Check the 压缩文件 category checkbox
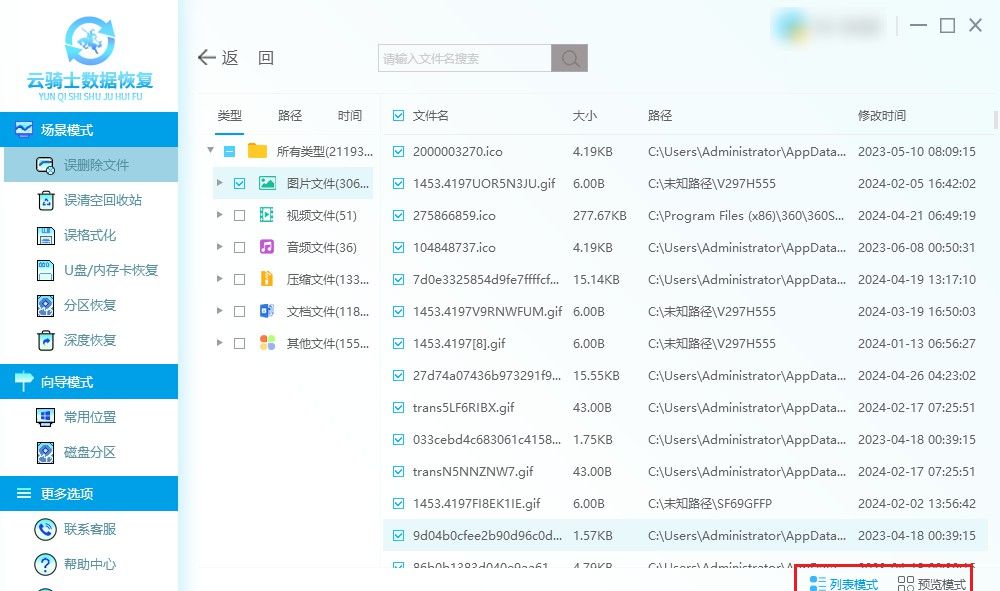 [x=240, y=279]
